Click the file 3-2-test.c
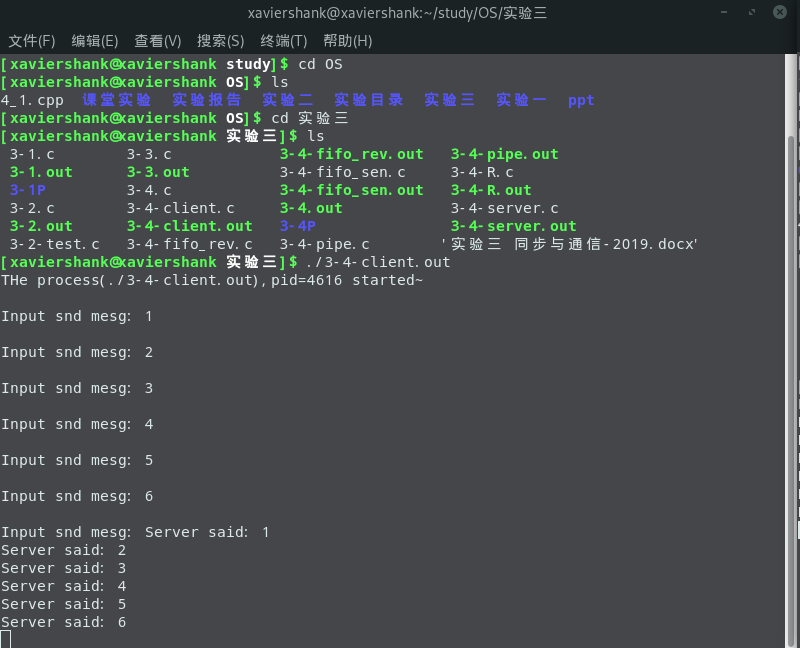This screenshot has width=800, height=648. (55, 244)
